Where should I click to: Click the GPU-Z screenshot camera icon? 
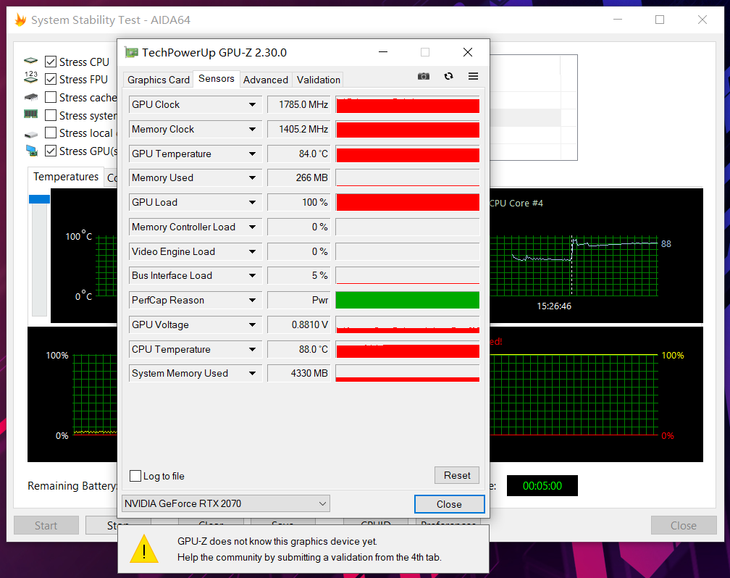(x=423, y=77)
